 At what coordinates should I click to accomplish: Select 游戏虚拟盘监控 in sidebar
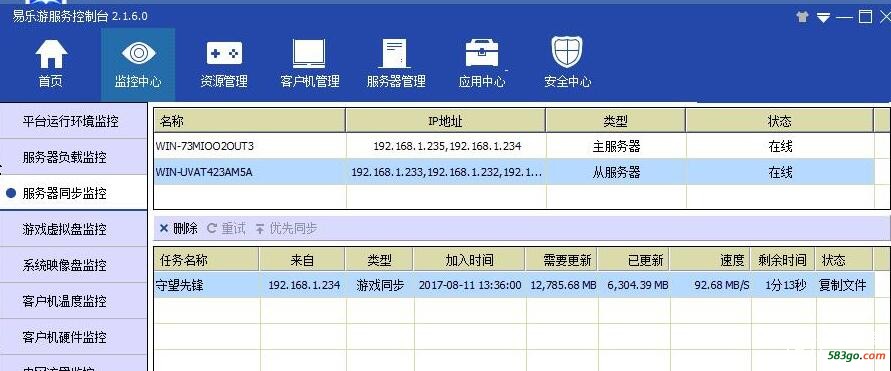pyautogui.click(x=73, y=229)
